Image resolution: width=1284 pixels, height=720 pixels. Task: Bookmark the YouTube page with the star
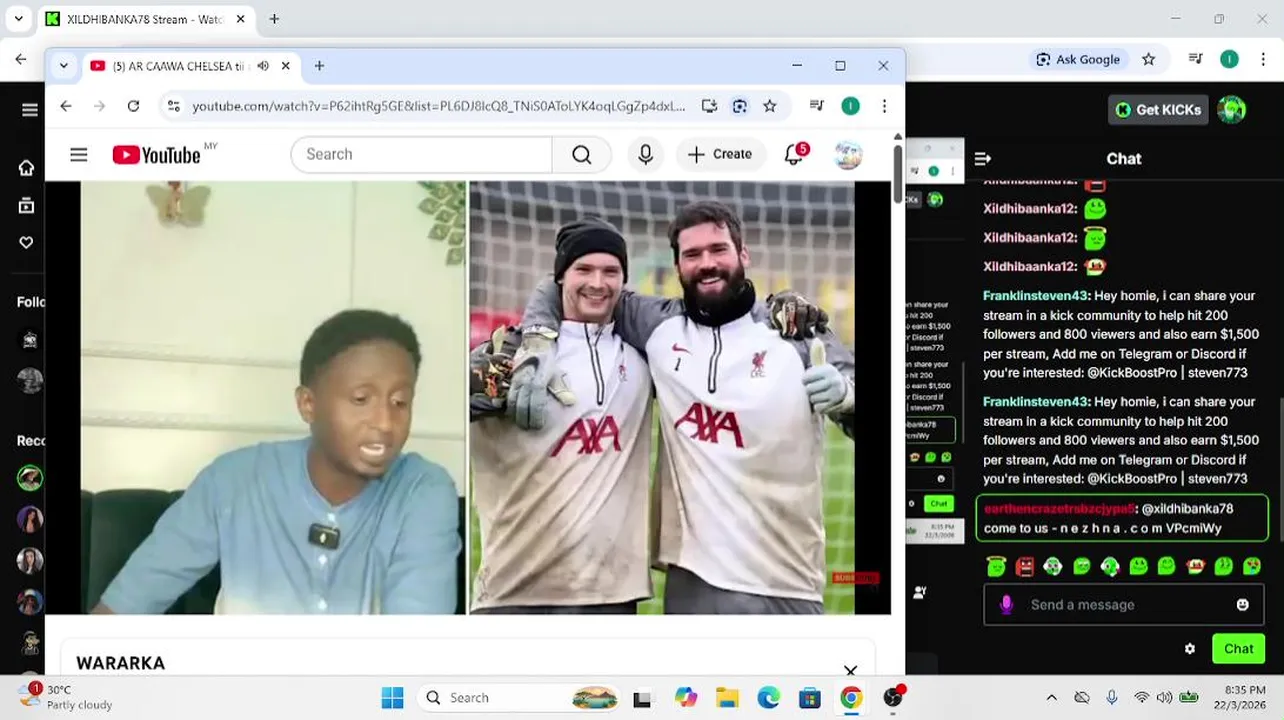coord(770,106)
